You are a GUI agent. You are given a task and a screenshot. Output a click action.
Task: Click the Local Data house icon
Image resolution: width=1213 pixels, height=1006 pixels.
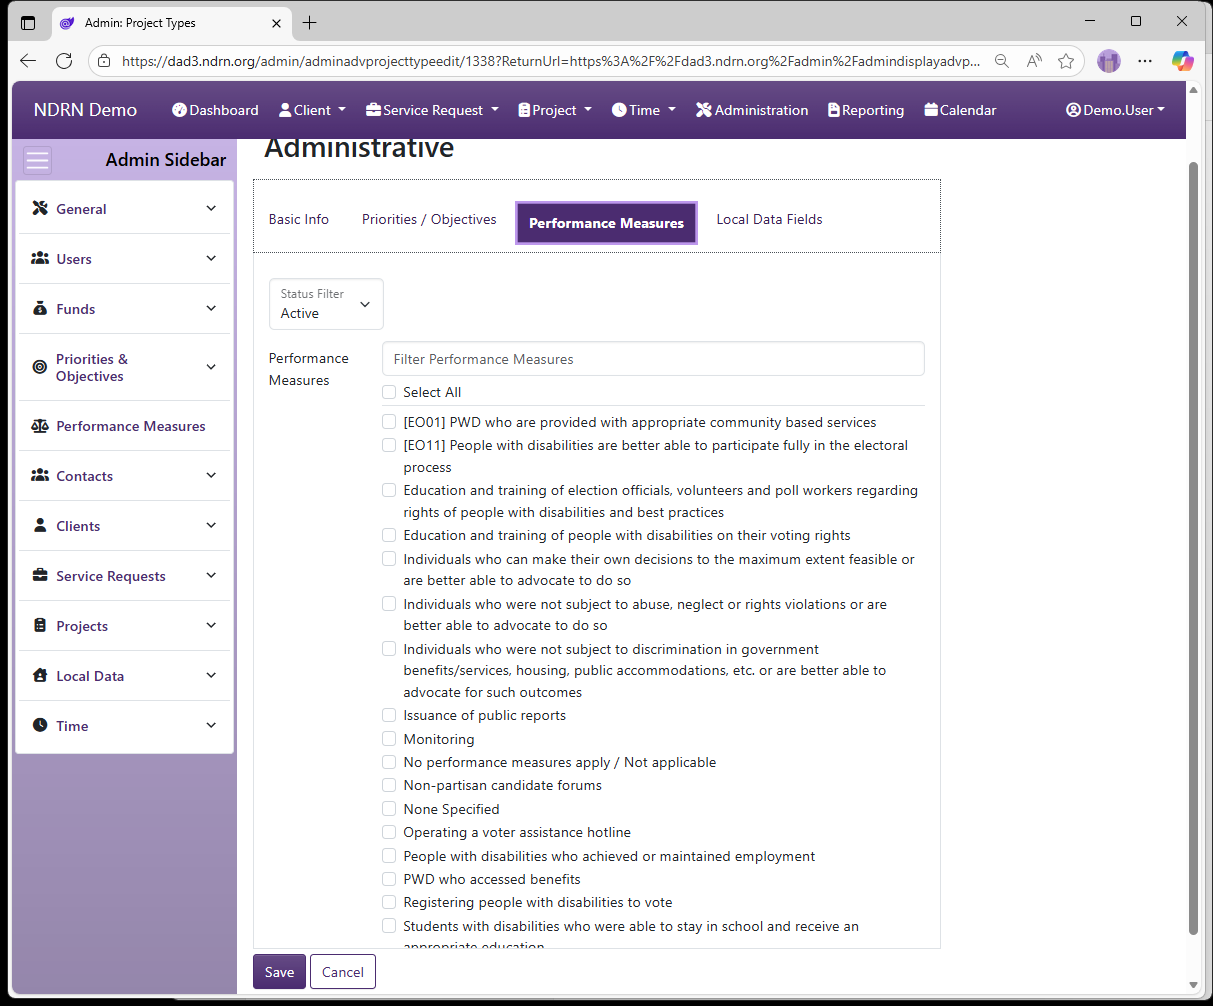pyautogui.click(x=40, y=675)
